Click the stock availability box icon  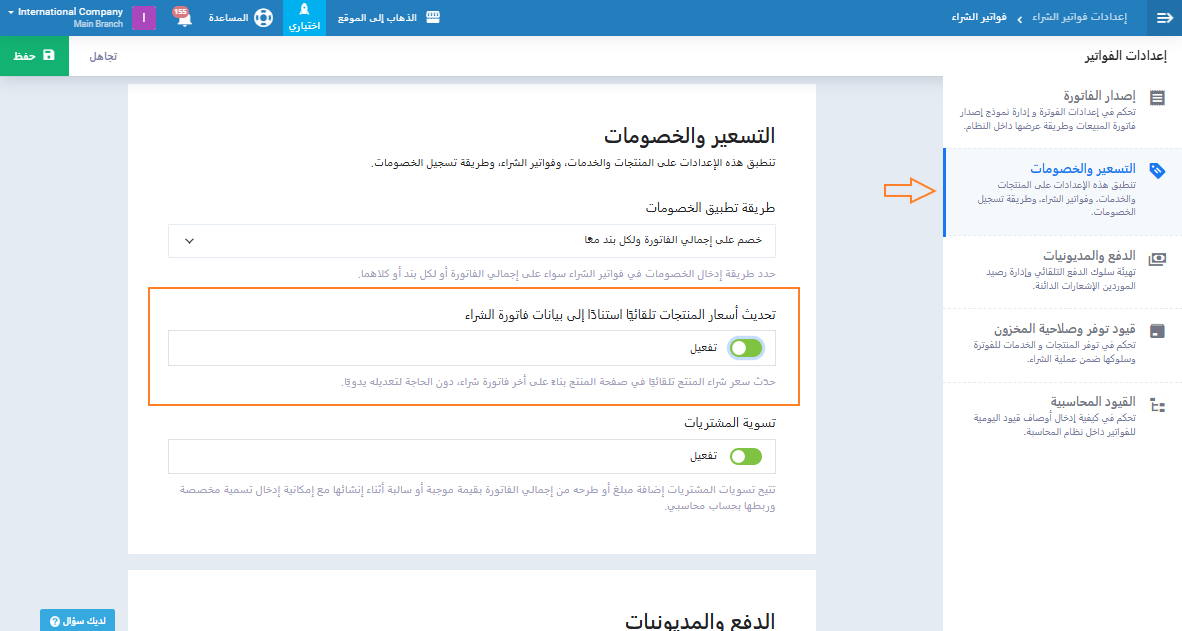1157,331
